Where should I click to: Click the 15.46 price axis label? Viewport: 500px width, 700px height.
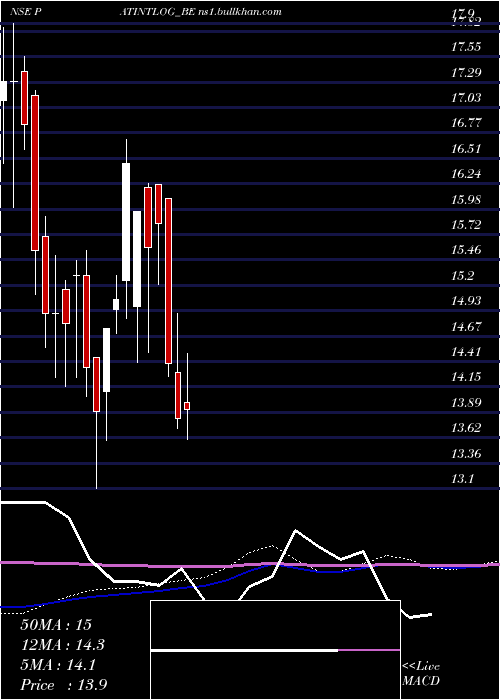pyautogui.click(x=466, y=250)
